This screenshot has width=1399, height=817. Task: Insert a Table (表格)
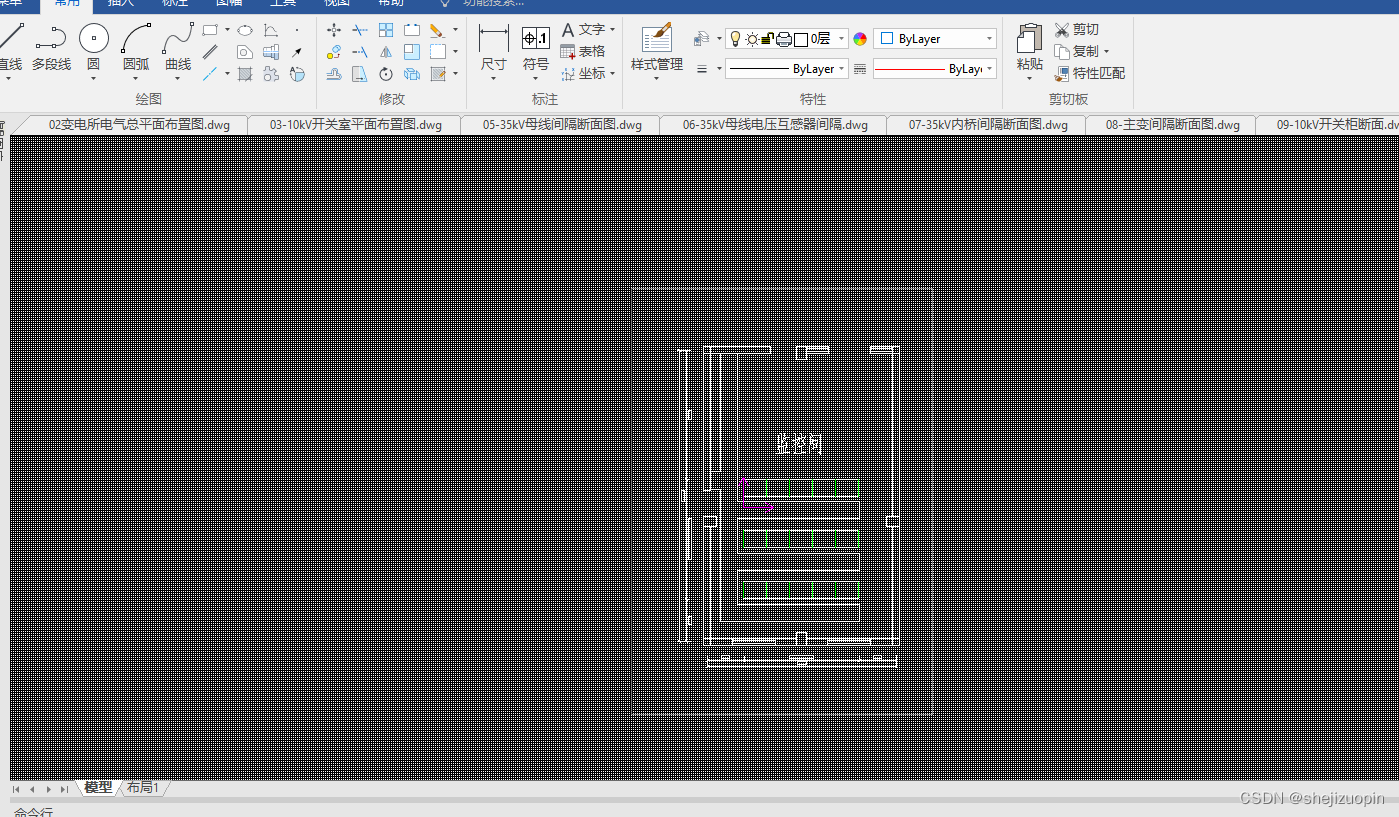coord(583,51)
